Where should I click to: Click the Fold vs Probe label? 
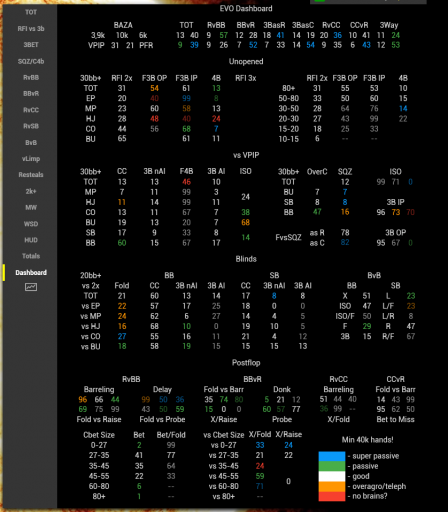[x=162, y=420]
